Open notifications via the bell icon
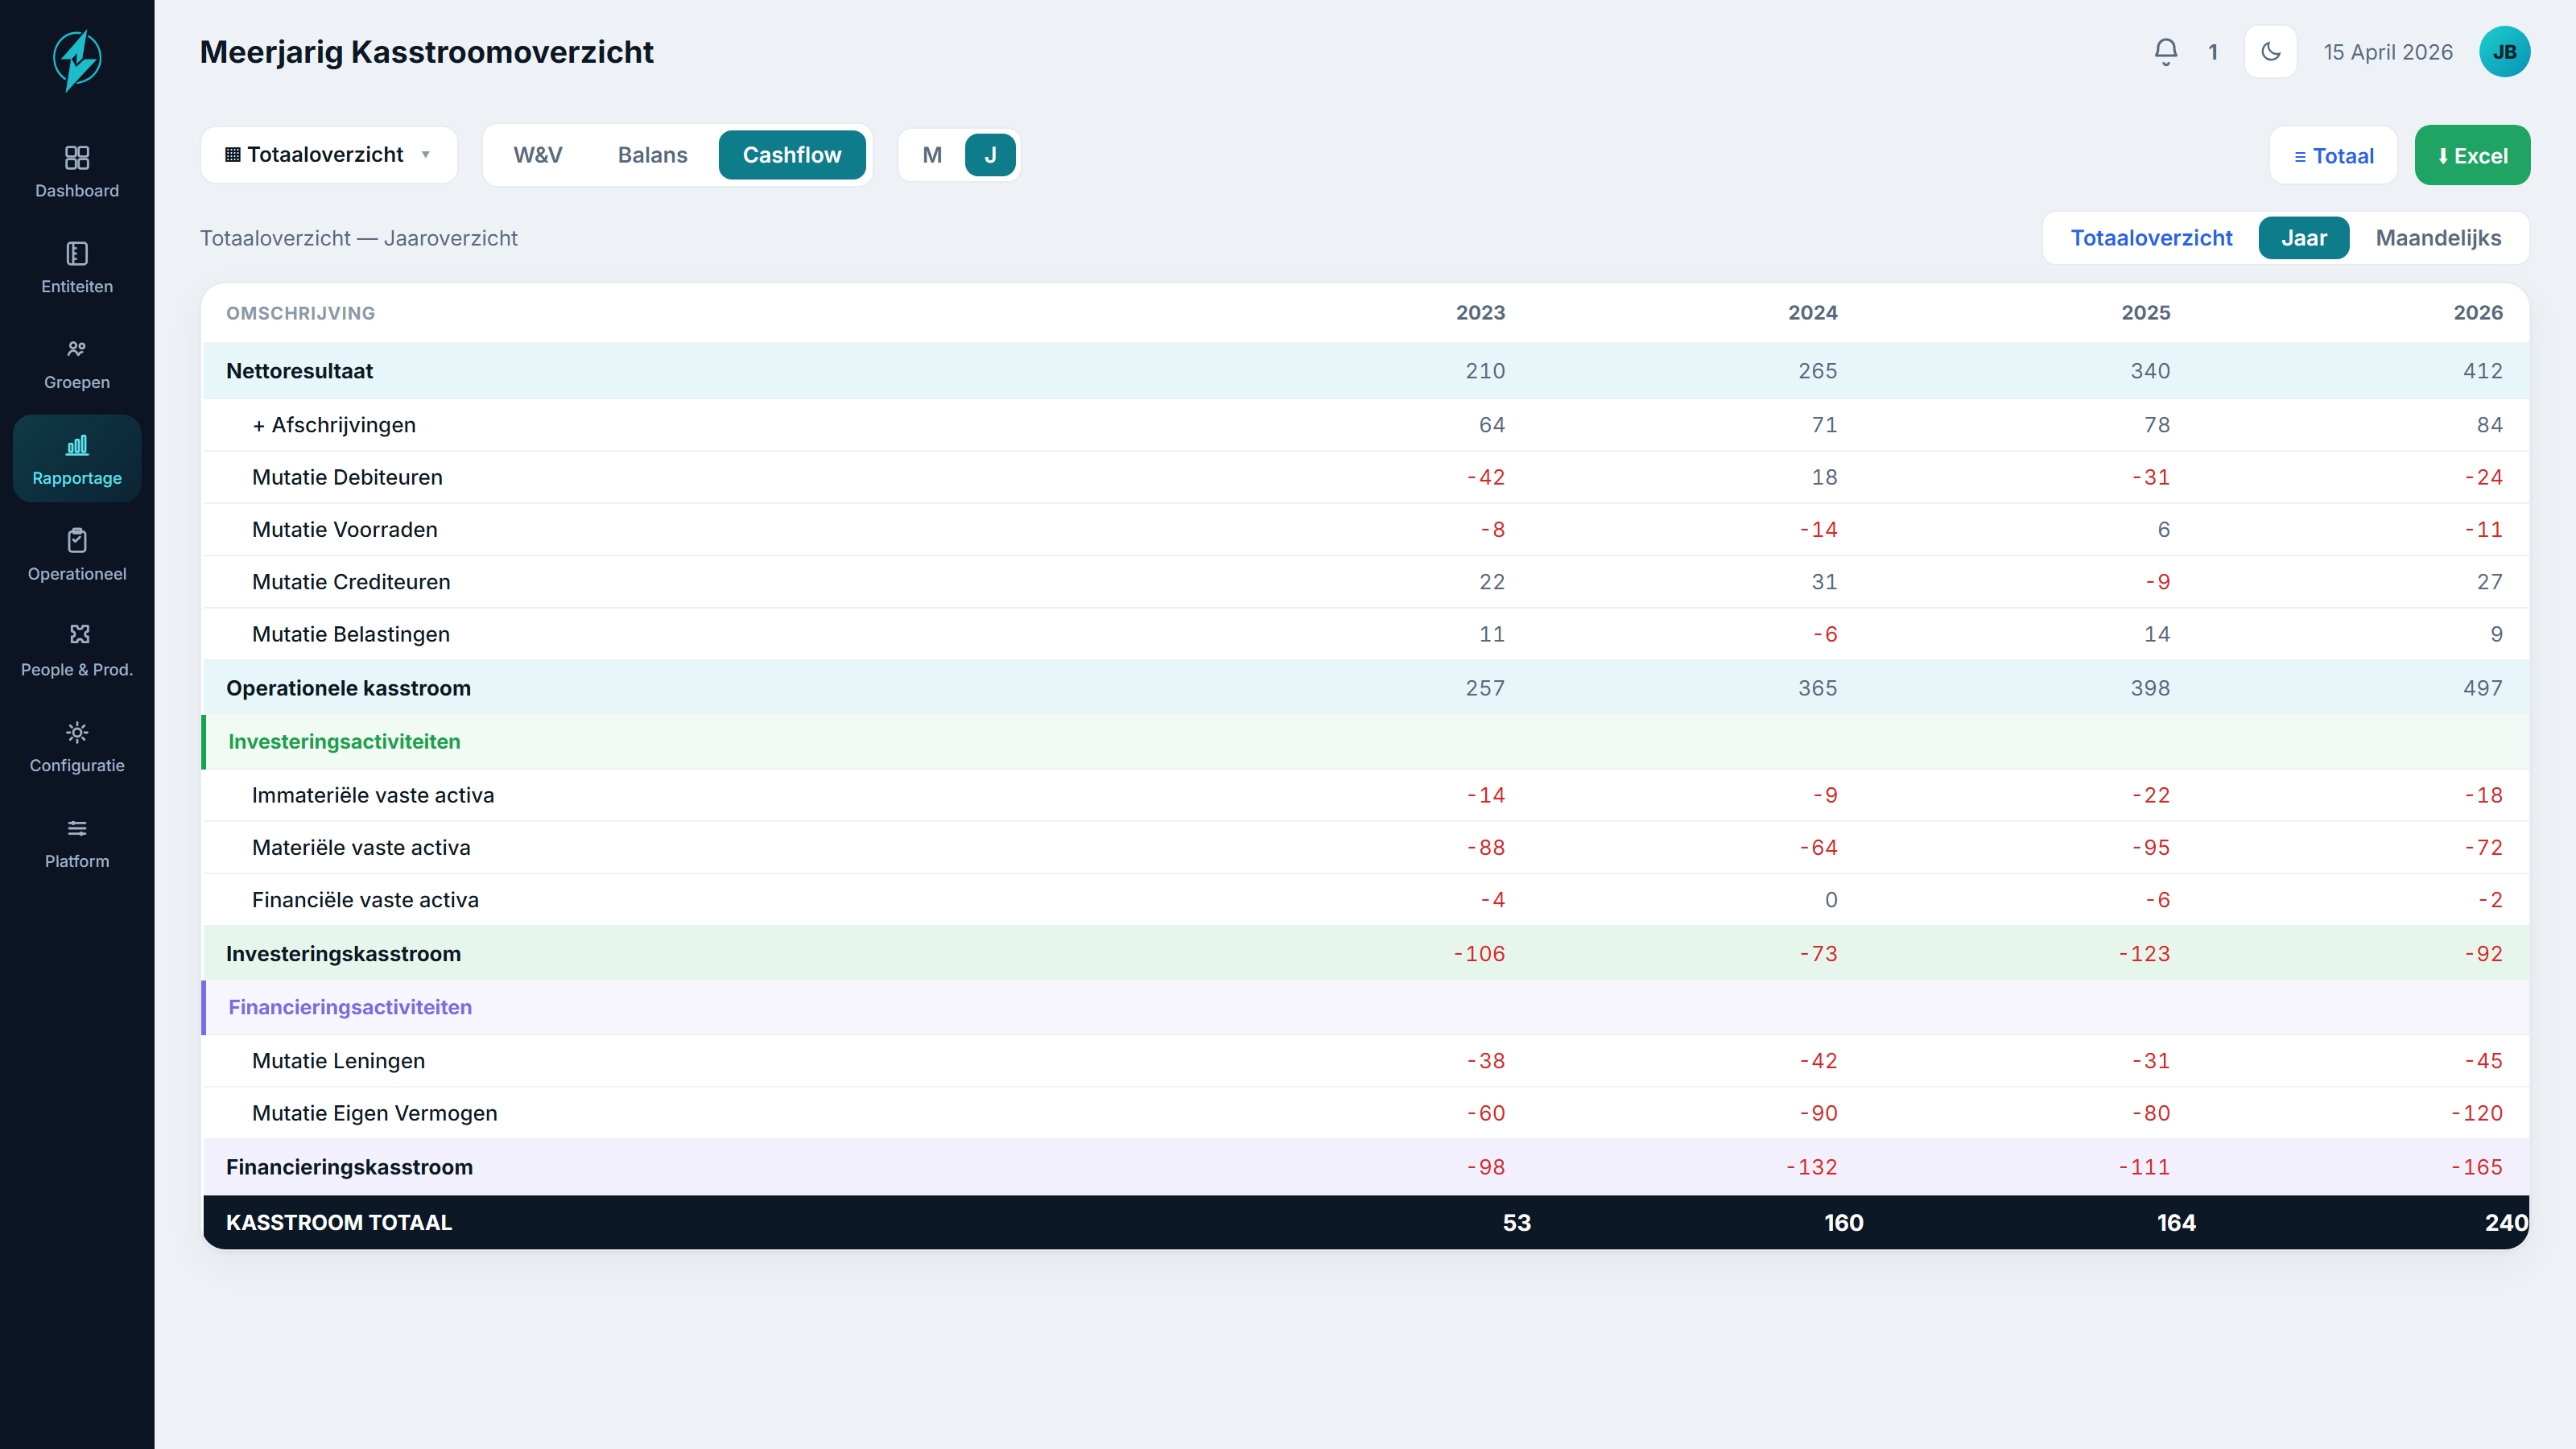 [x=2166, y=52]
